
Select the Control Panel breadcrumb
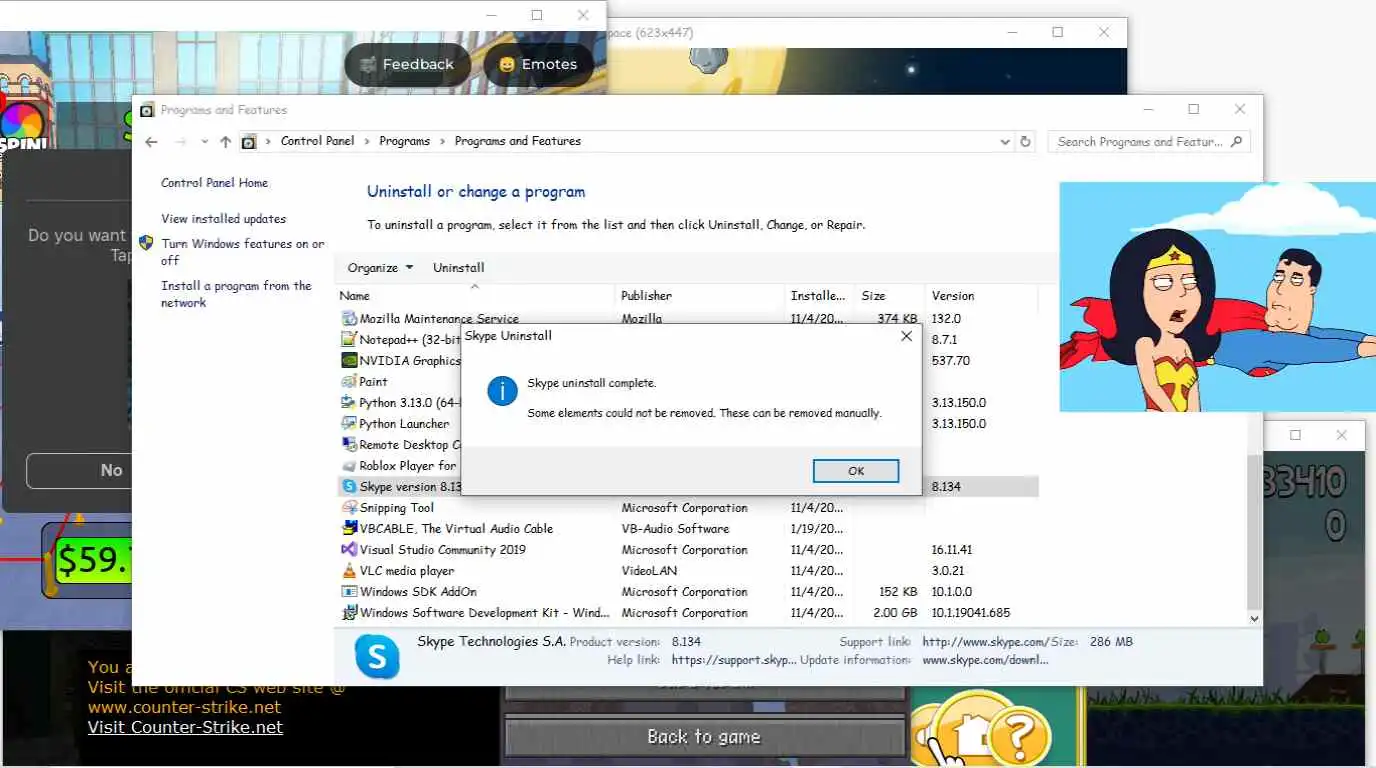point(317,141)
